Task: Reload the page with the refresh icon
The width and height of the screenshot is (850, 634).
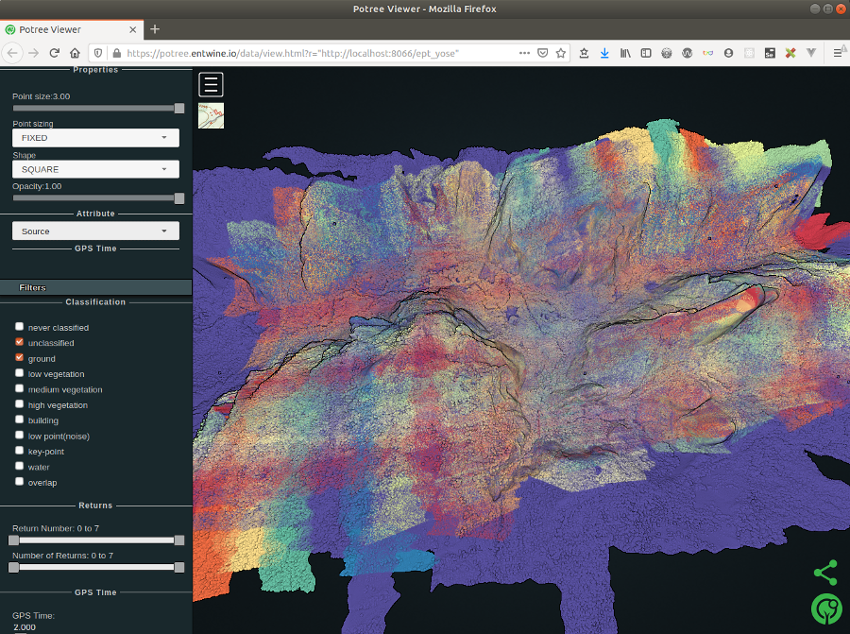Action: 54,53
